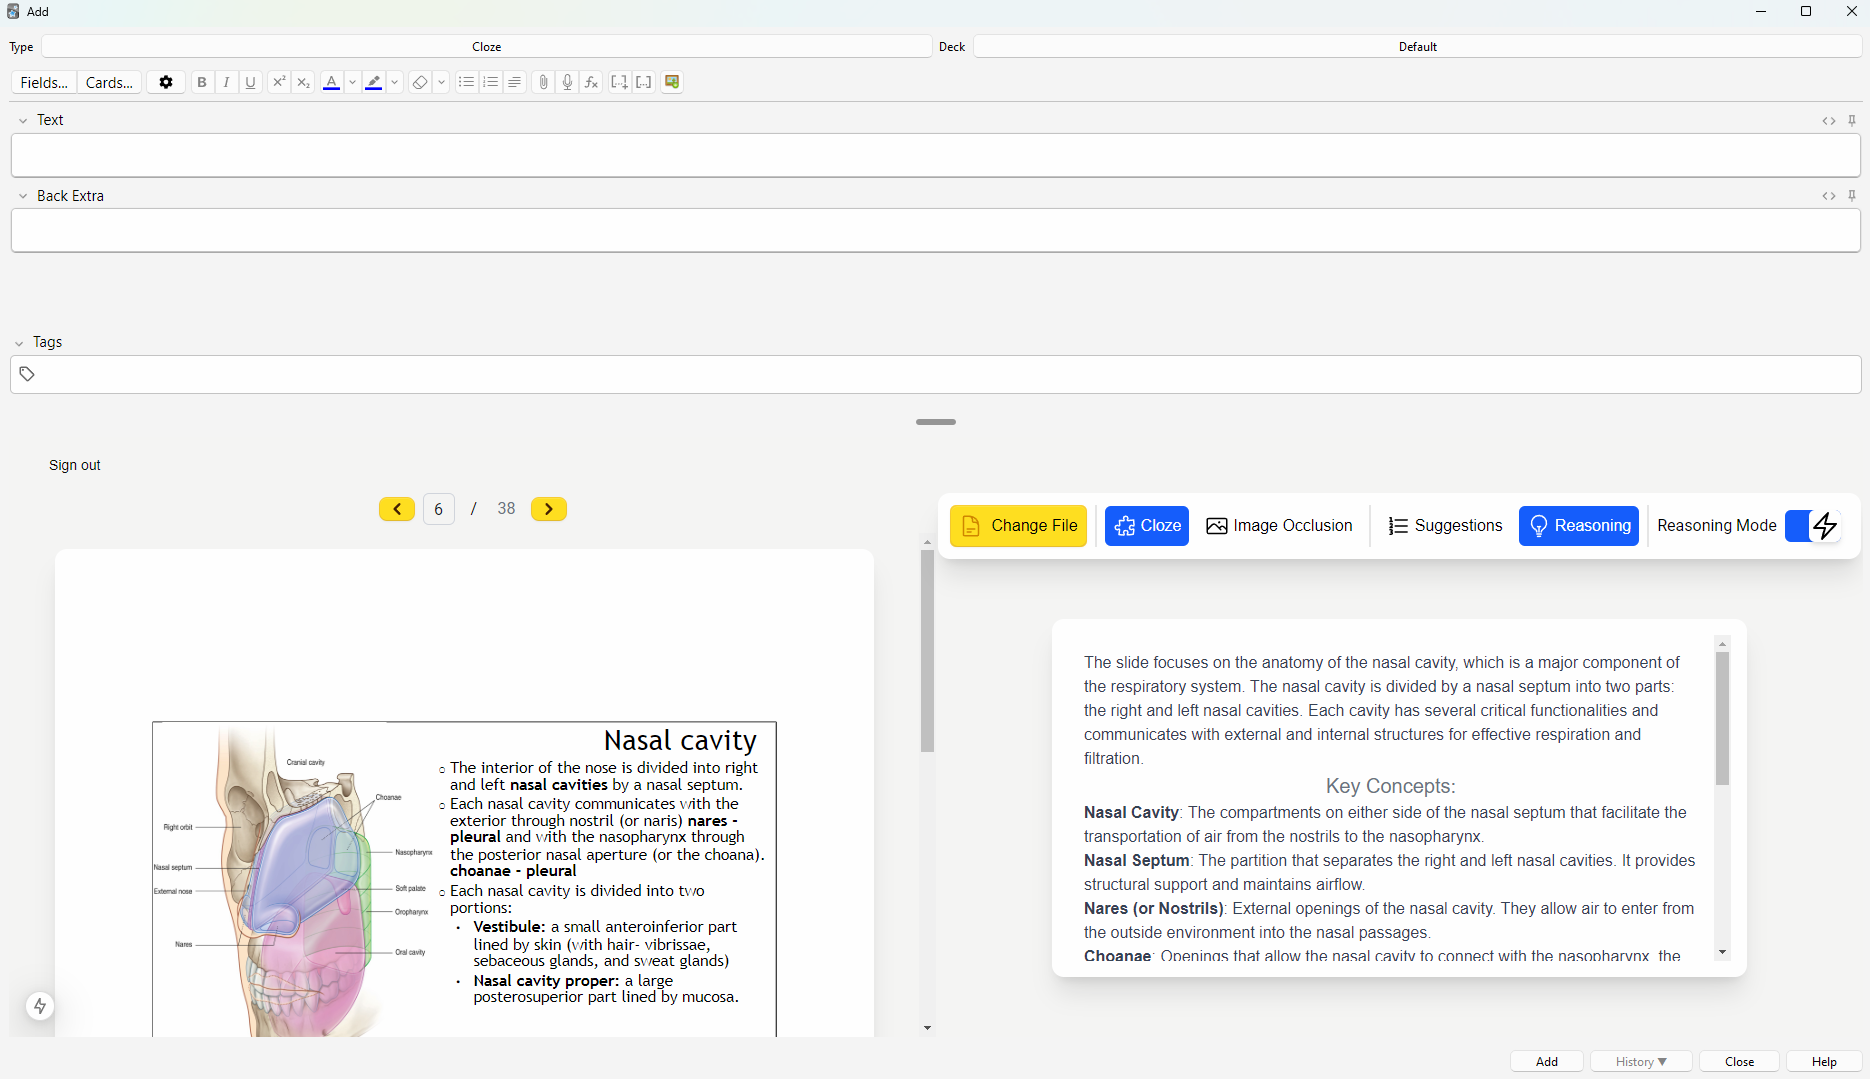The width and height of the screenshot is (1870, 1079).
Task: Go to the next slide page
Action: 548,509
